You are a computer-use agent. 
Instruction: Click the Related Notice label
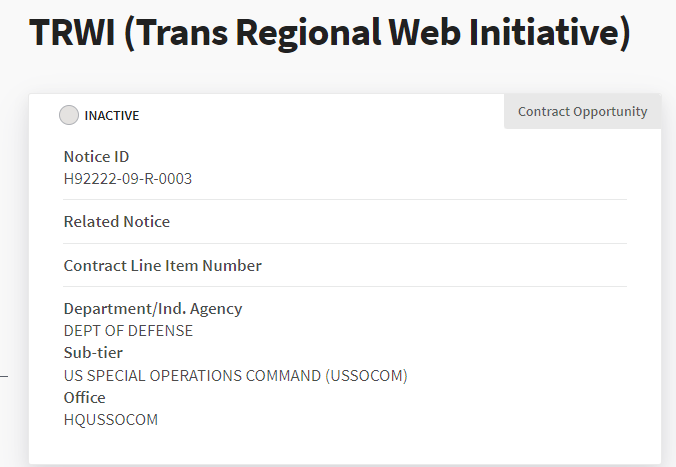(117, 222)
